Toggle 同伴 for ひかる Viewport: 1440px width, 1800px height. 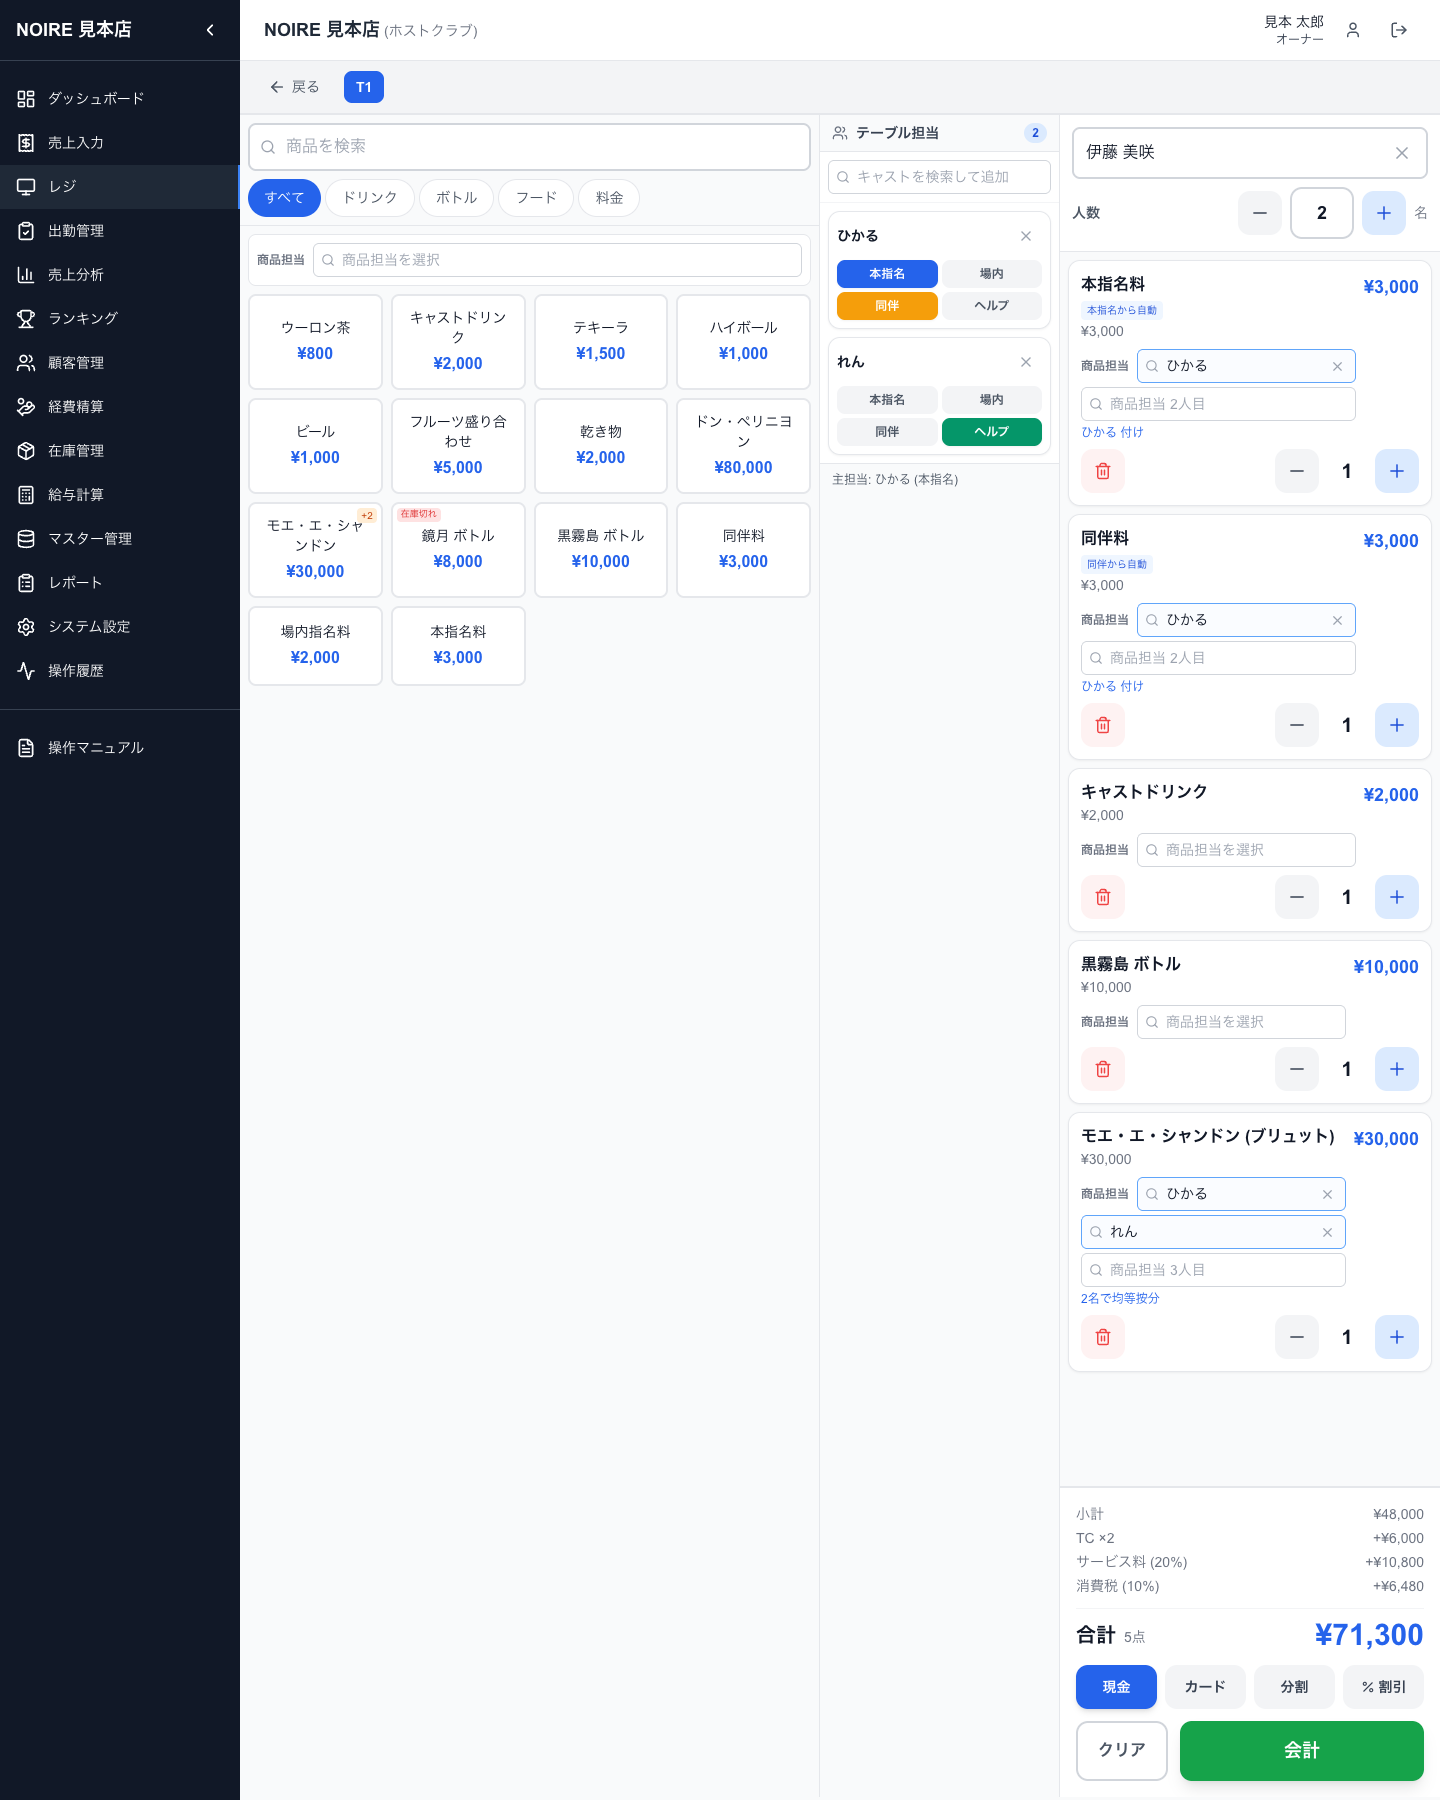(887, 306)
